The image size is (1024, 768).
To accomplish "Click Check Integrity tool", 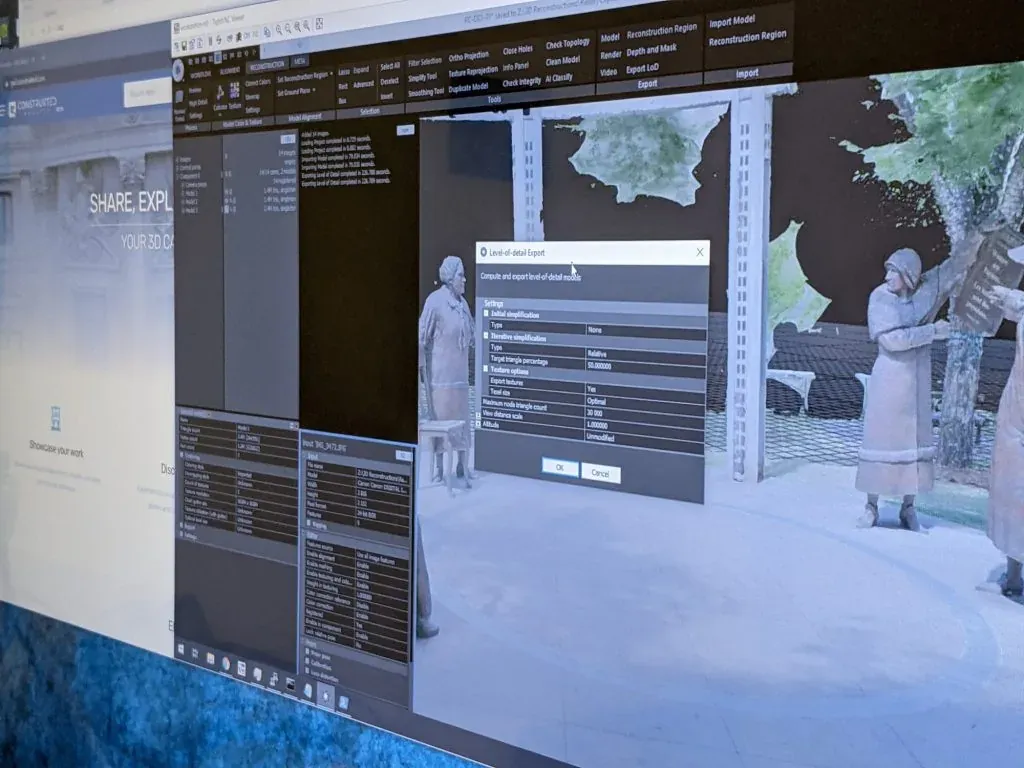I will (521, 82).
